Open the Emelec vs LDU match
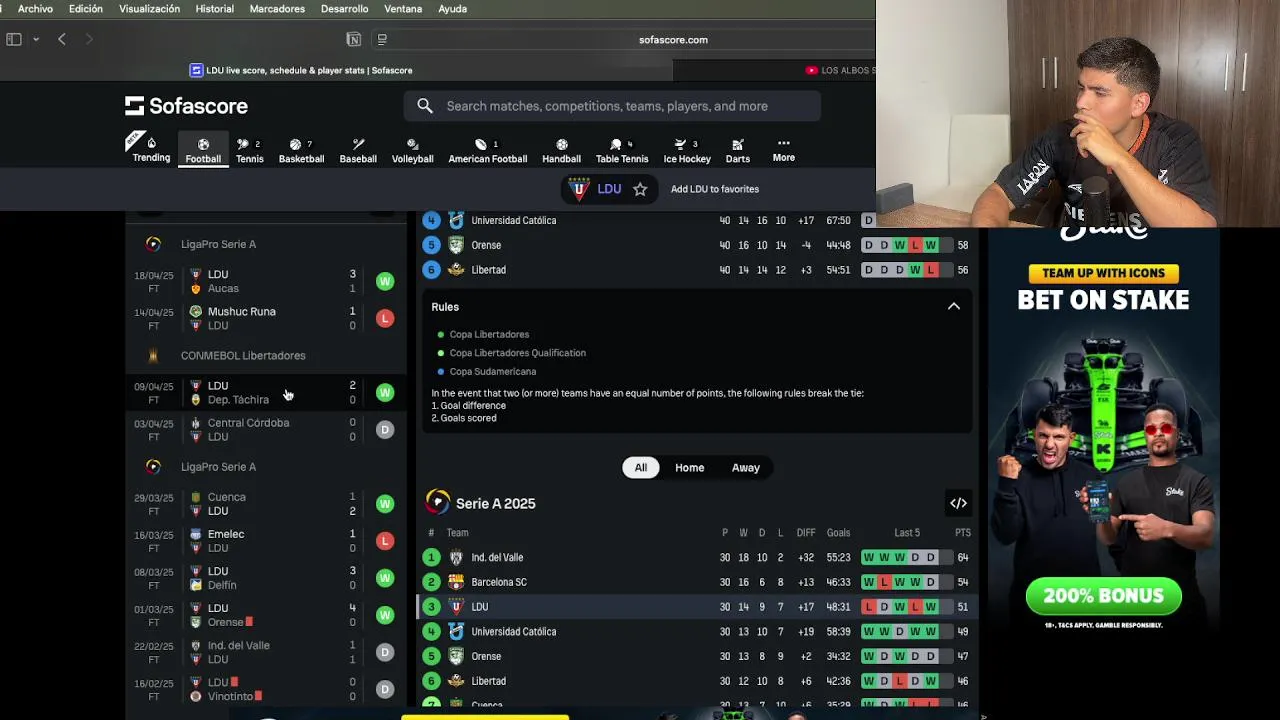Viewport: 1280px width, 720px height. point(266,540)
